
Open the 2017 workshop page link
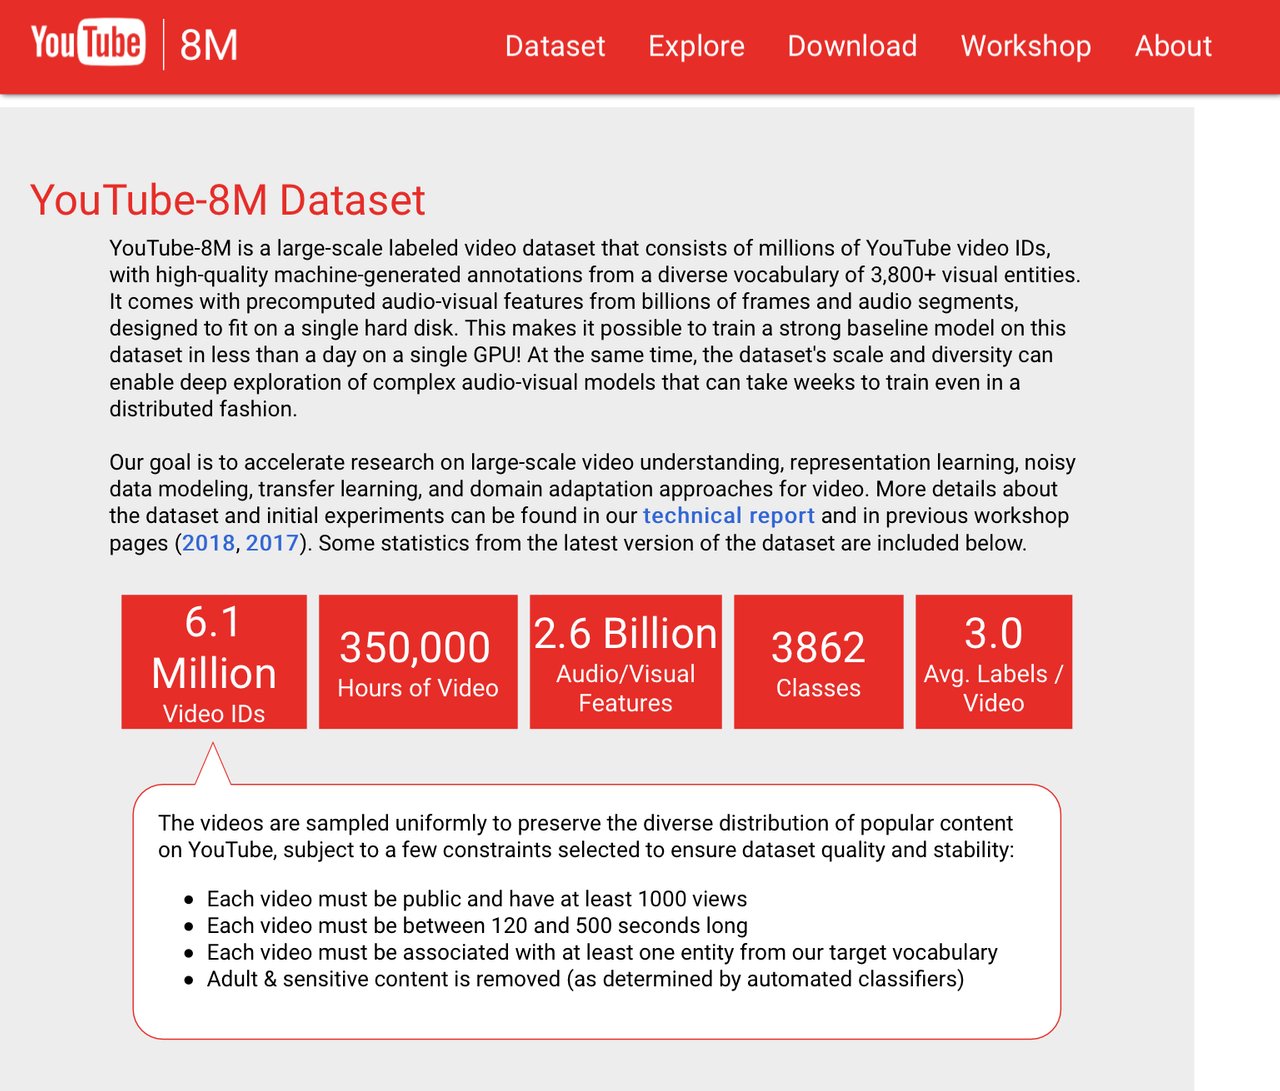click(273, 543)
